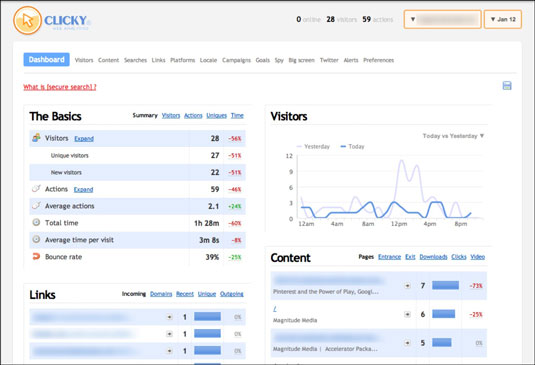Screen dimensions: 535x365
Task: Expand the Visitors row in The Basics
Action: click(84, 138)
